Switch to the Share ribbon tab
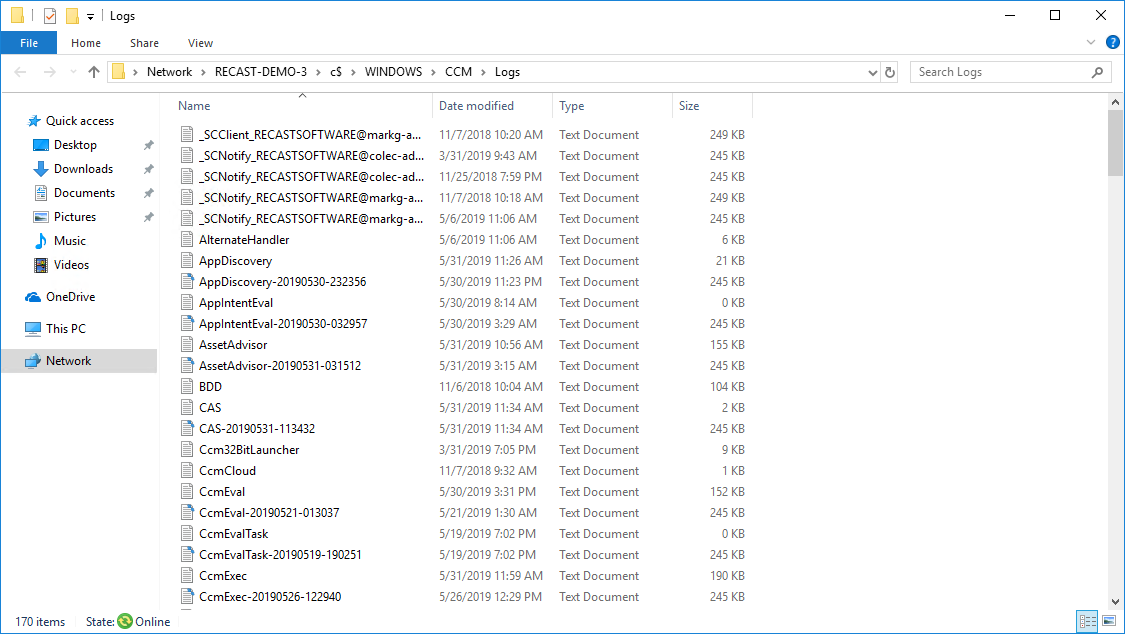Viewport: 1125px width, 634px height. pyautogui.click(x=144, y=43)
